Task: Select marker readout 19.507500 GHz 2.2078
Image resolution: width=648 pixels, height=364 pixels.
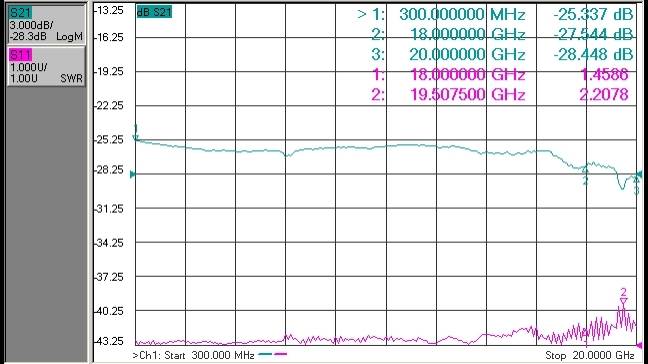Action: (500, 94)
